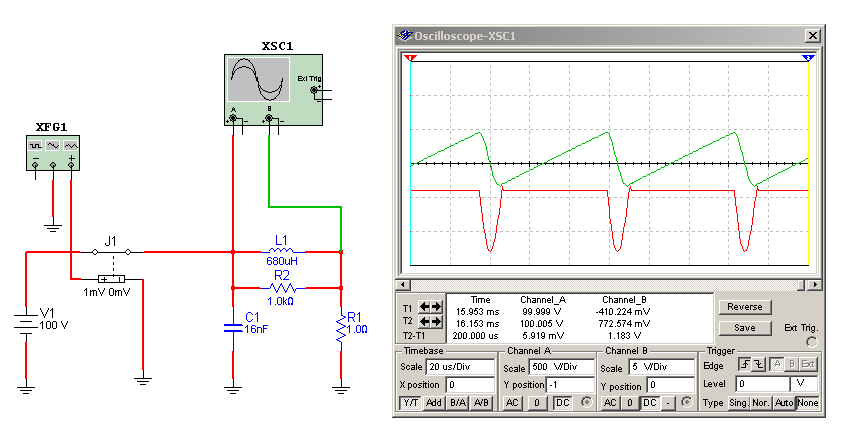Move cursor T2 right with arrow
Screen dimensions: 848x442
[437, 322]
